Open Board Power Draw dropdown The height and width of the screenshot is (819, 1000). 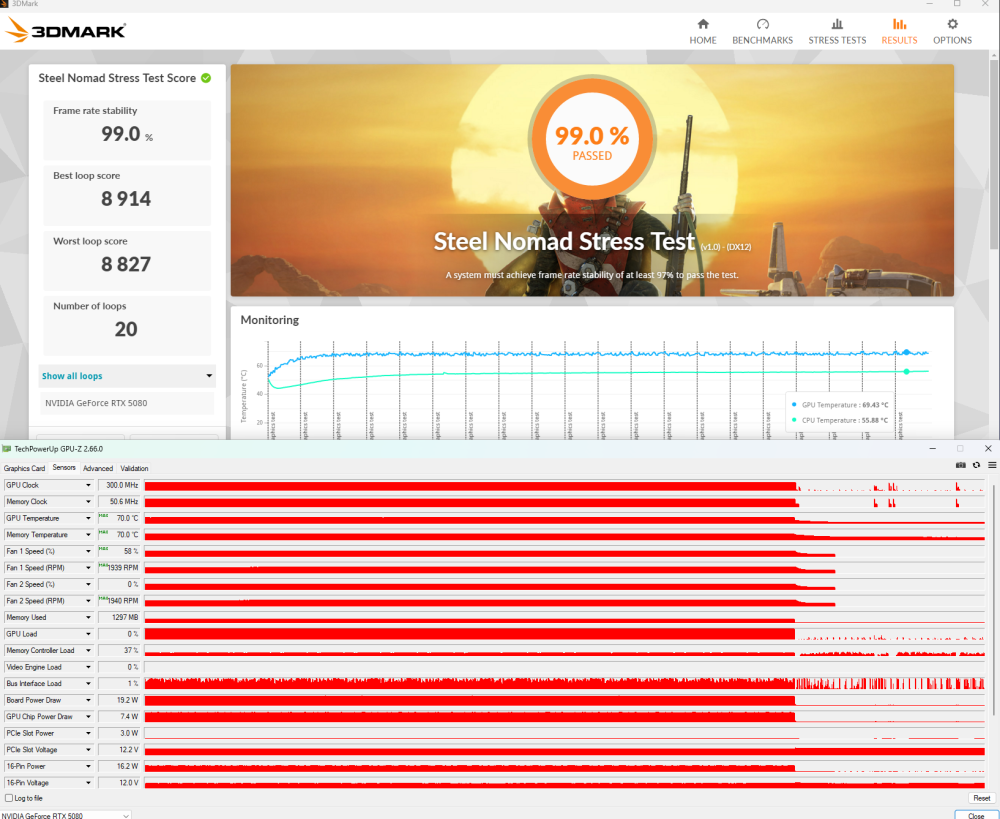point(88,700)
